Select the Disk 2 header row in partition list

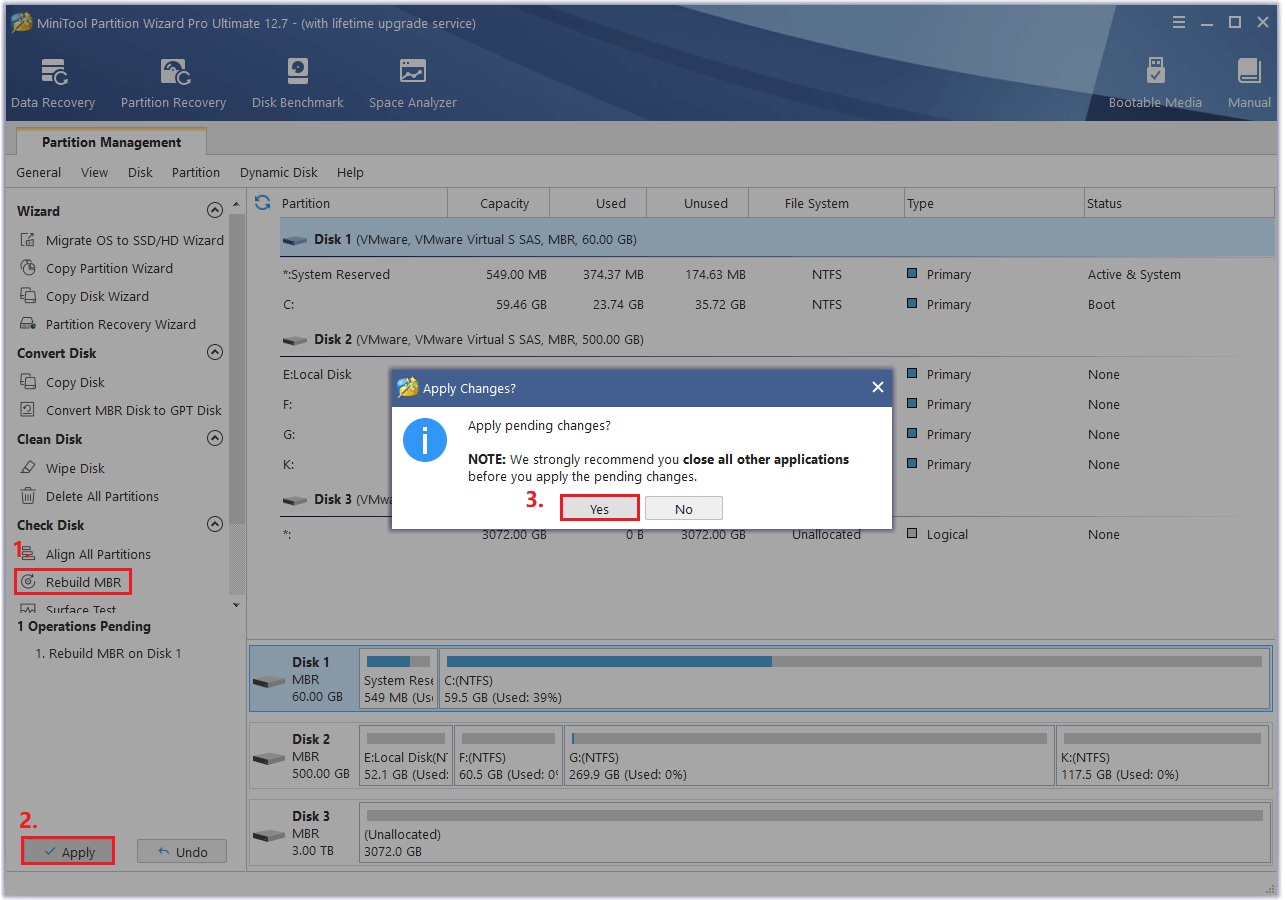[778, 339]
